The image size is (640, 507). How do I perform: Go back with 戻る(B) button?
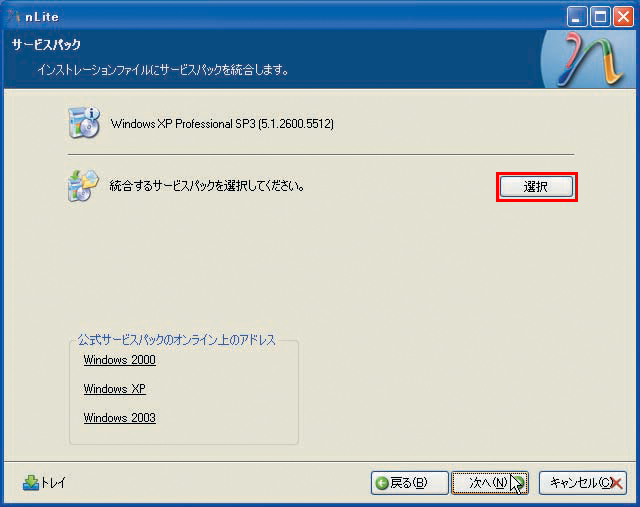click(x=409, y=483)
